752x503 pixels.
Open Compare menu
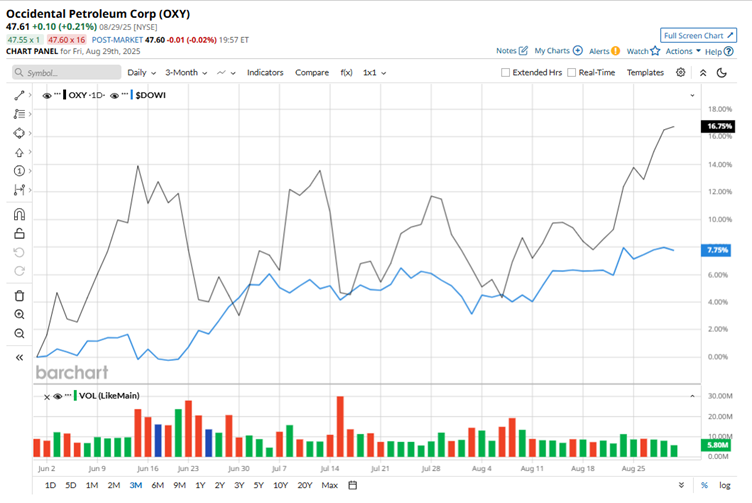312,72
